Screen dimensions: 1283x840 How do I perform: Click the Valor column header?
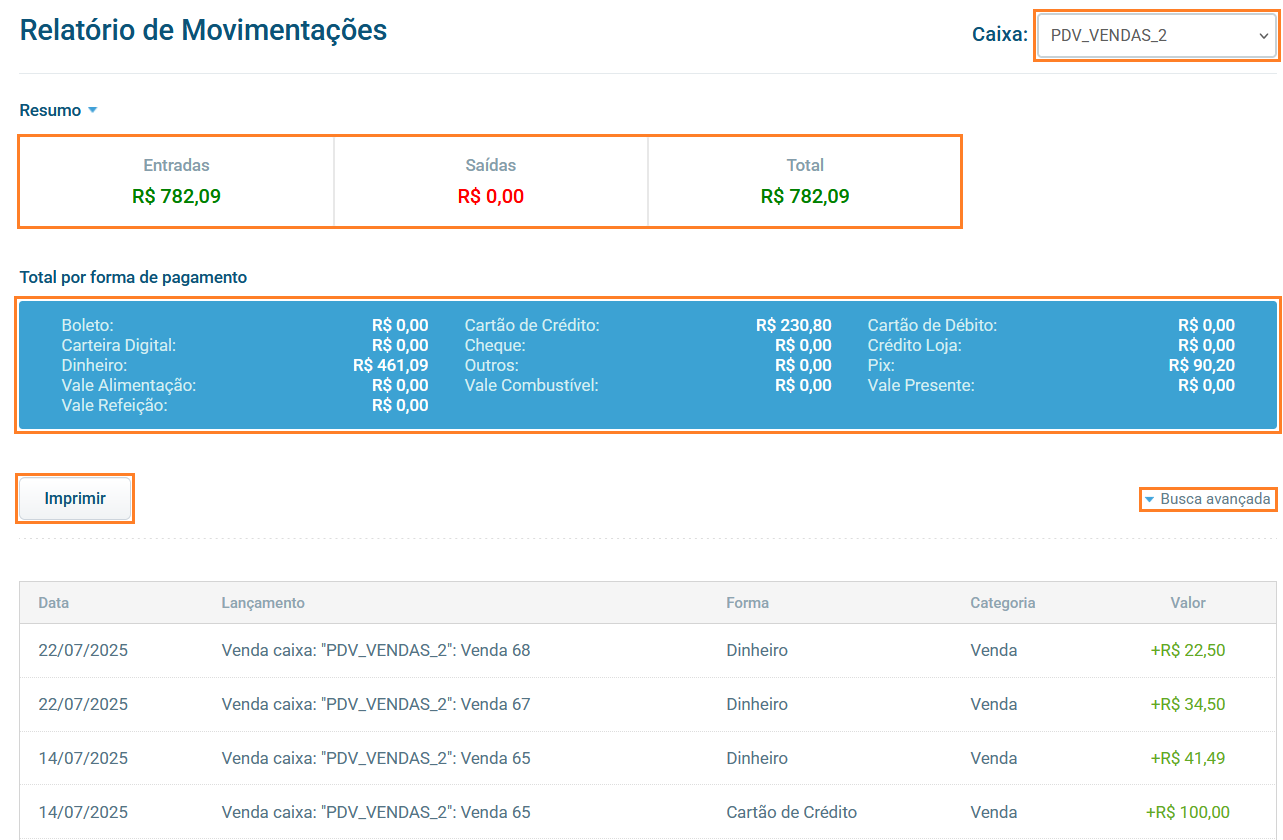coord(1188,603)
